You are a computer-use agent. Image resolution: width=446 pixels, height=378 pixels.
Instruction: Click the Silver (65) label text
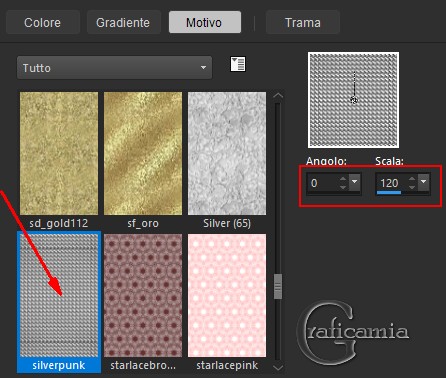[227, 223]
